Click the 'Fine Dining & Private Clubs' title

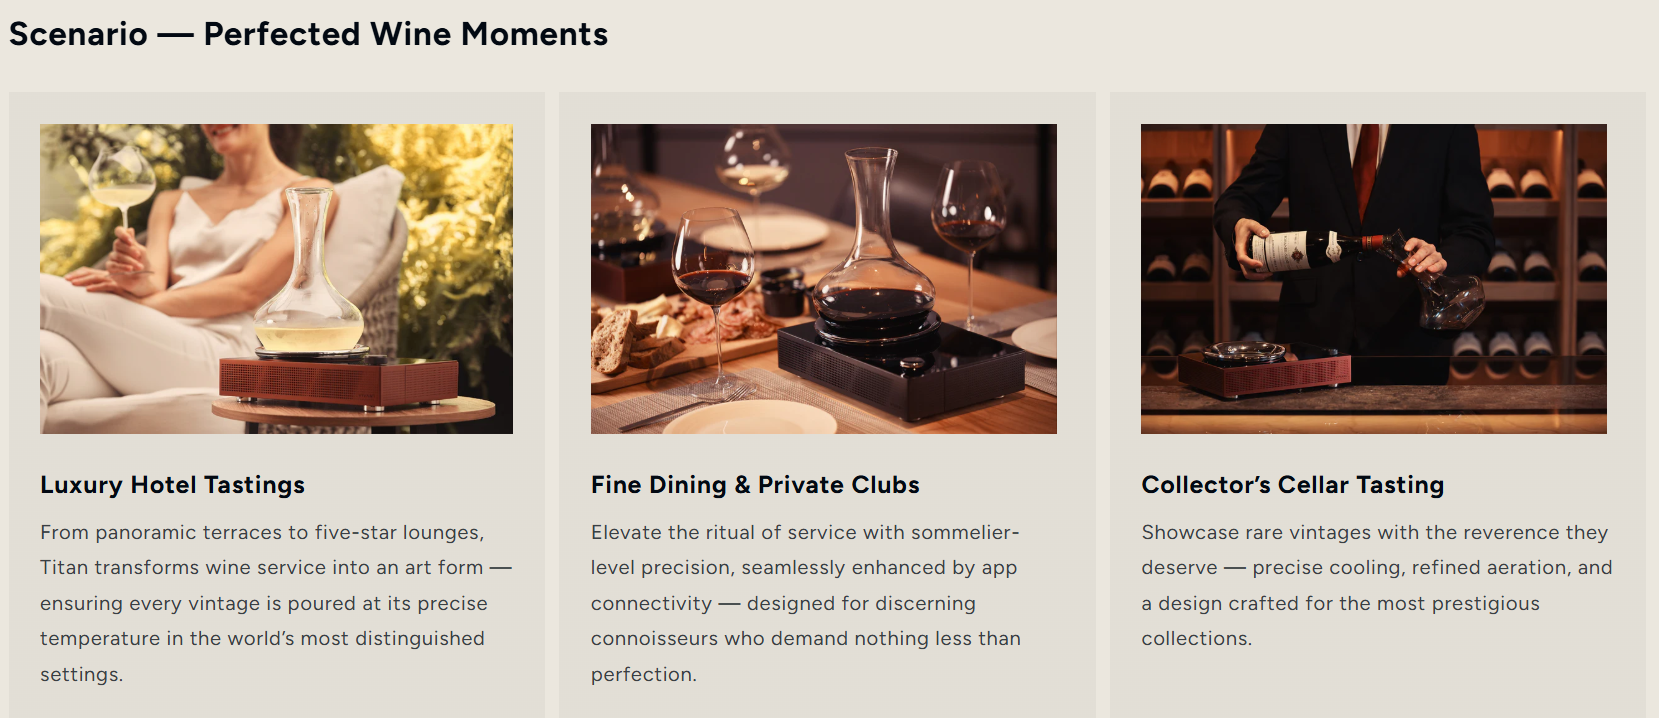pos(755,485)
